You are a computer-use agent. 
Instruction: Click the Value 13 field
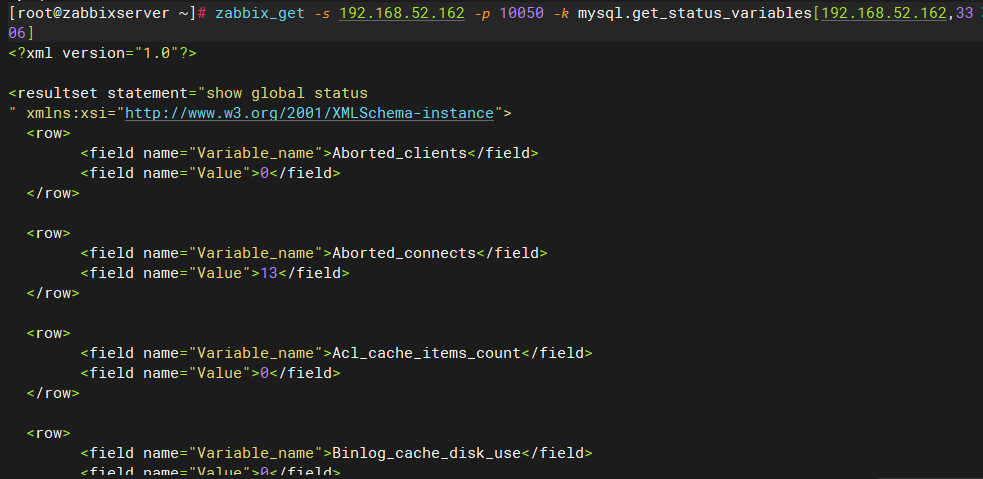(x=215, y=273)
